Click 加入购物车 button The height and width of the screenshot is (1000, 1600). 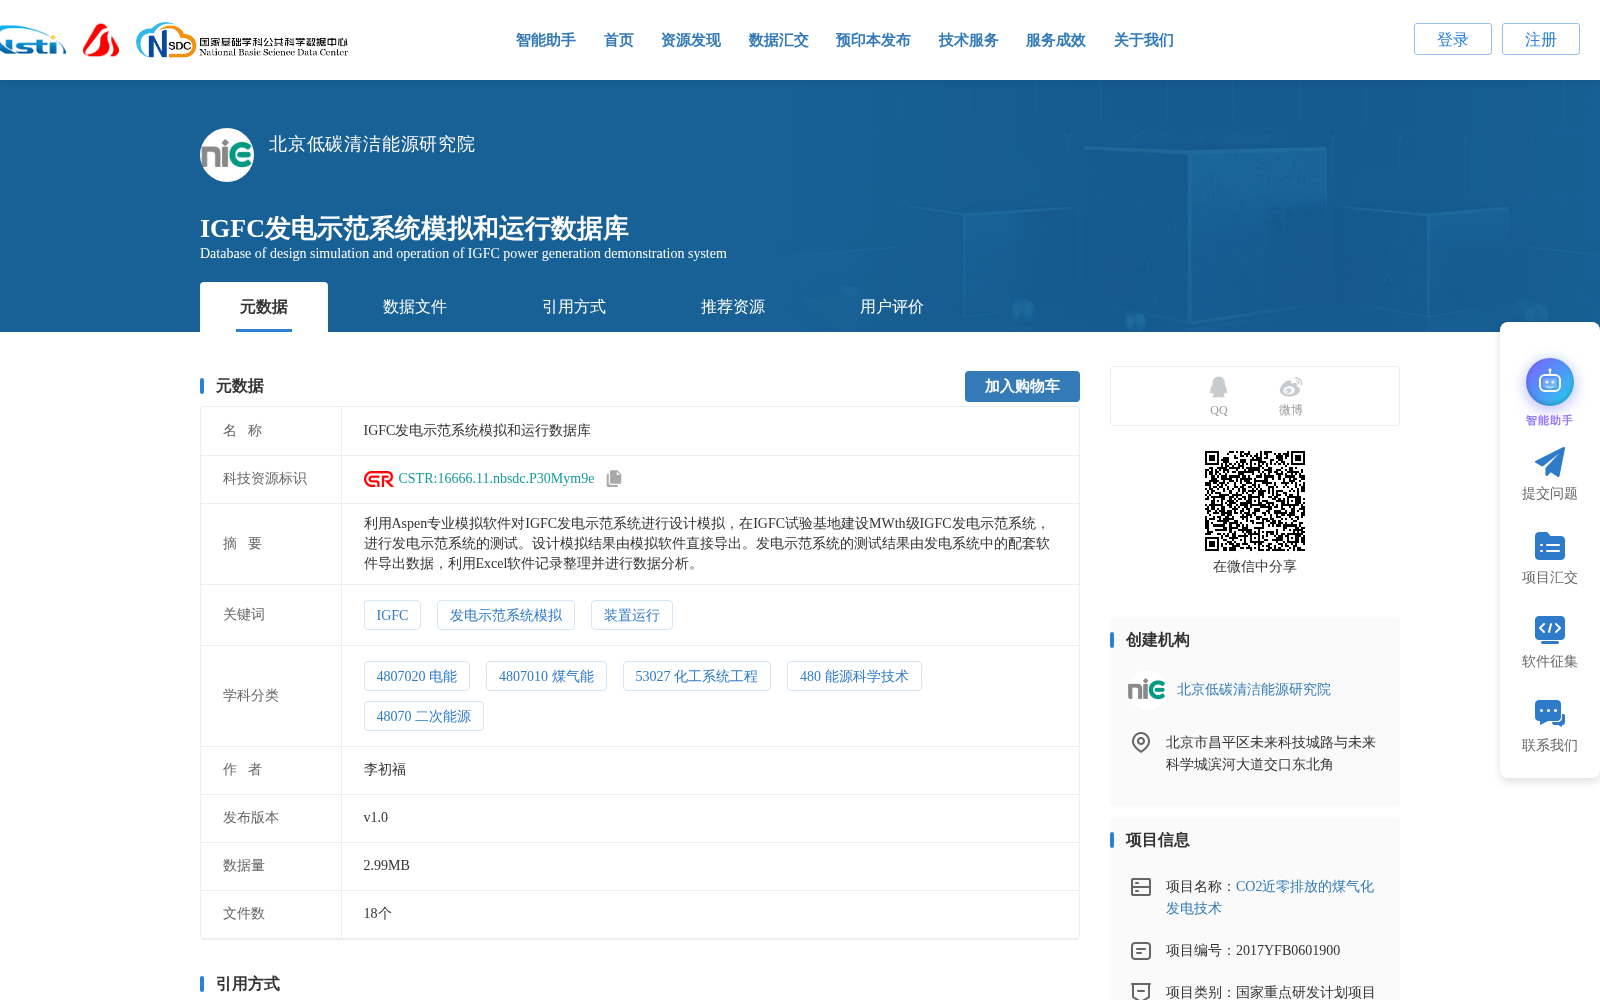[x=1022, y=386]
